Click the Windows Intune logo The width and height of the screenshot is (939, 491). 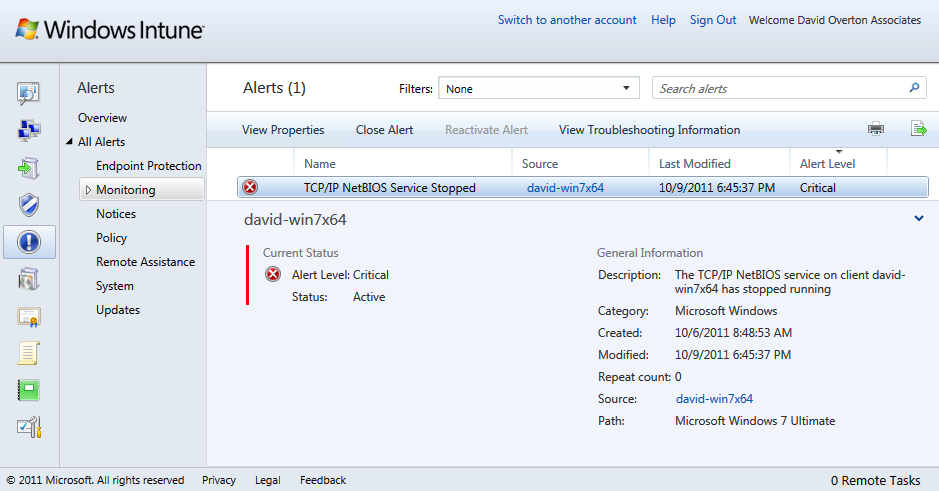coord(110,29)
